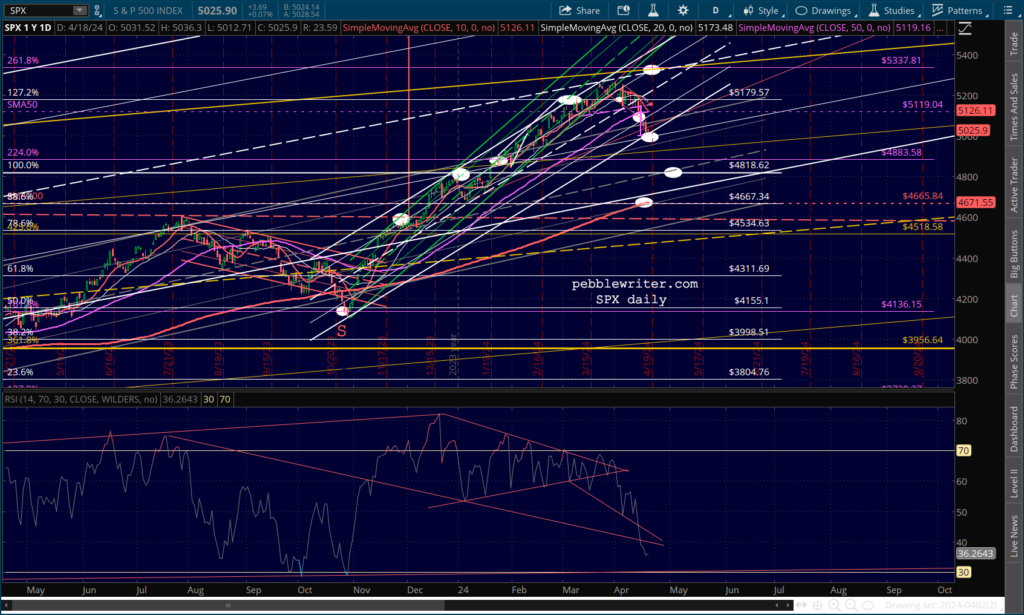Viewport: 1024px width, 615px height.
Task: Open chart settings gear icon
Action: [682, 10]
